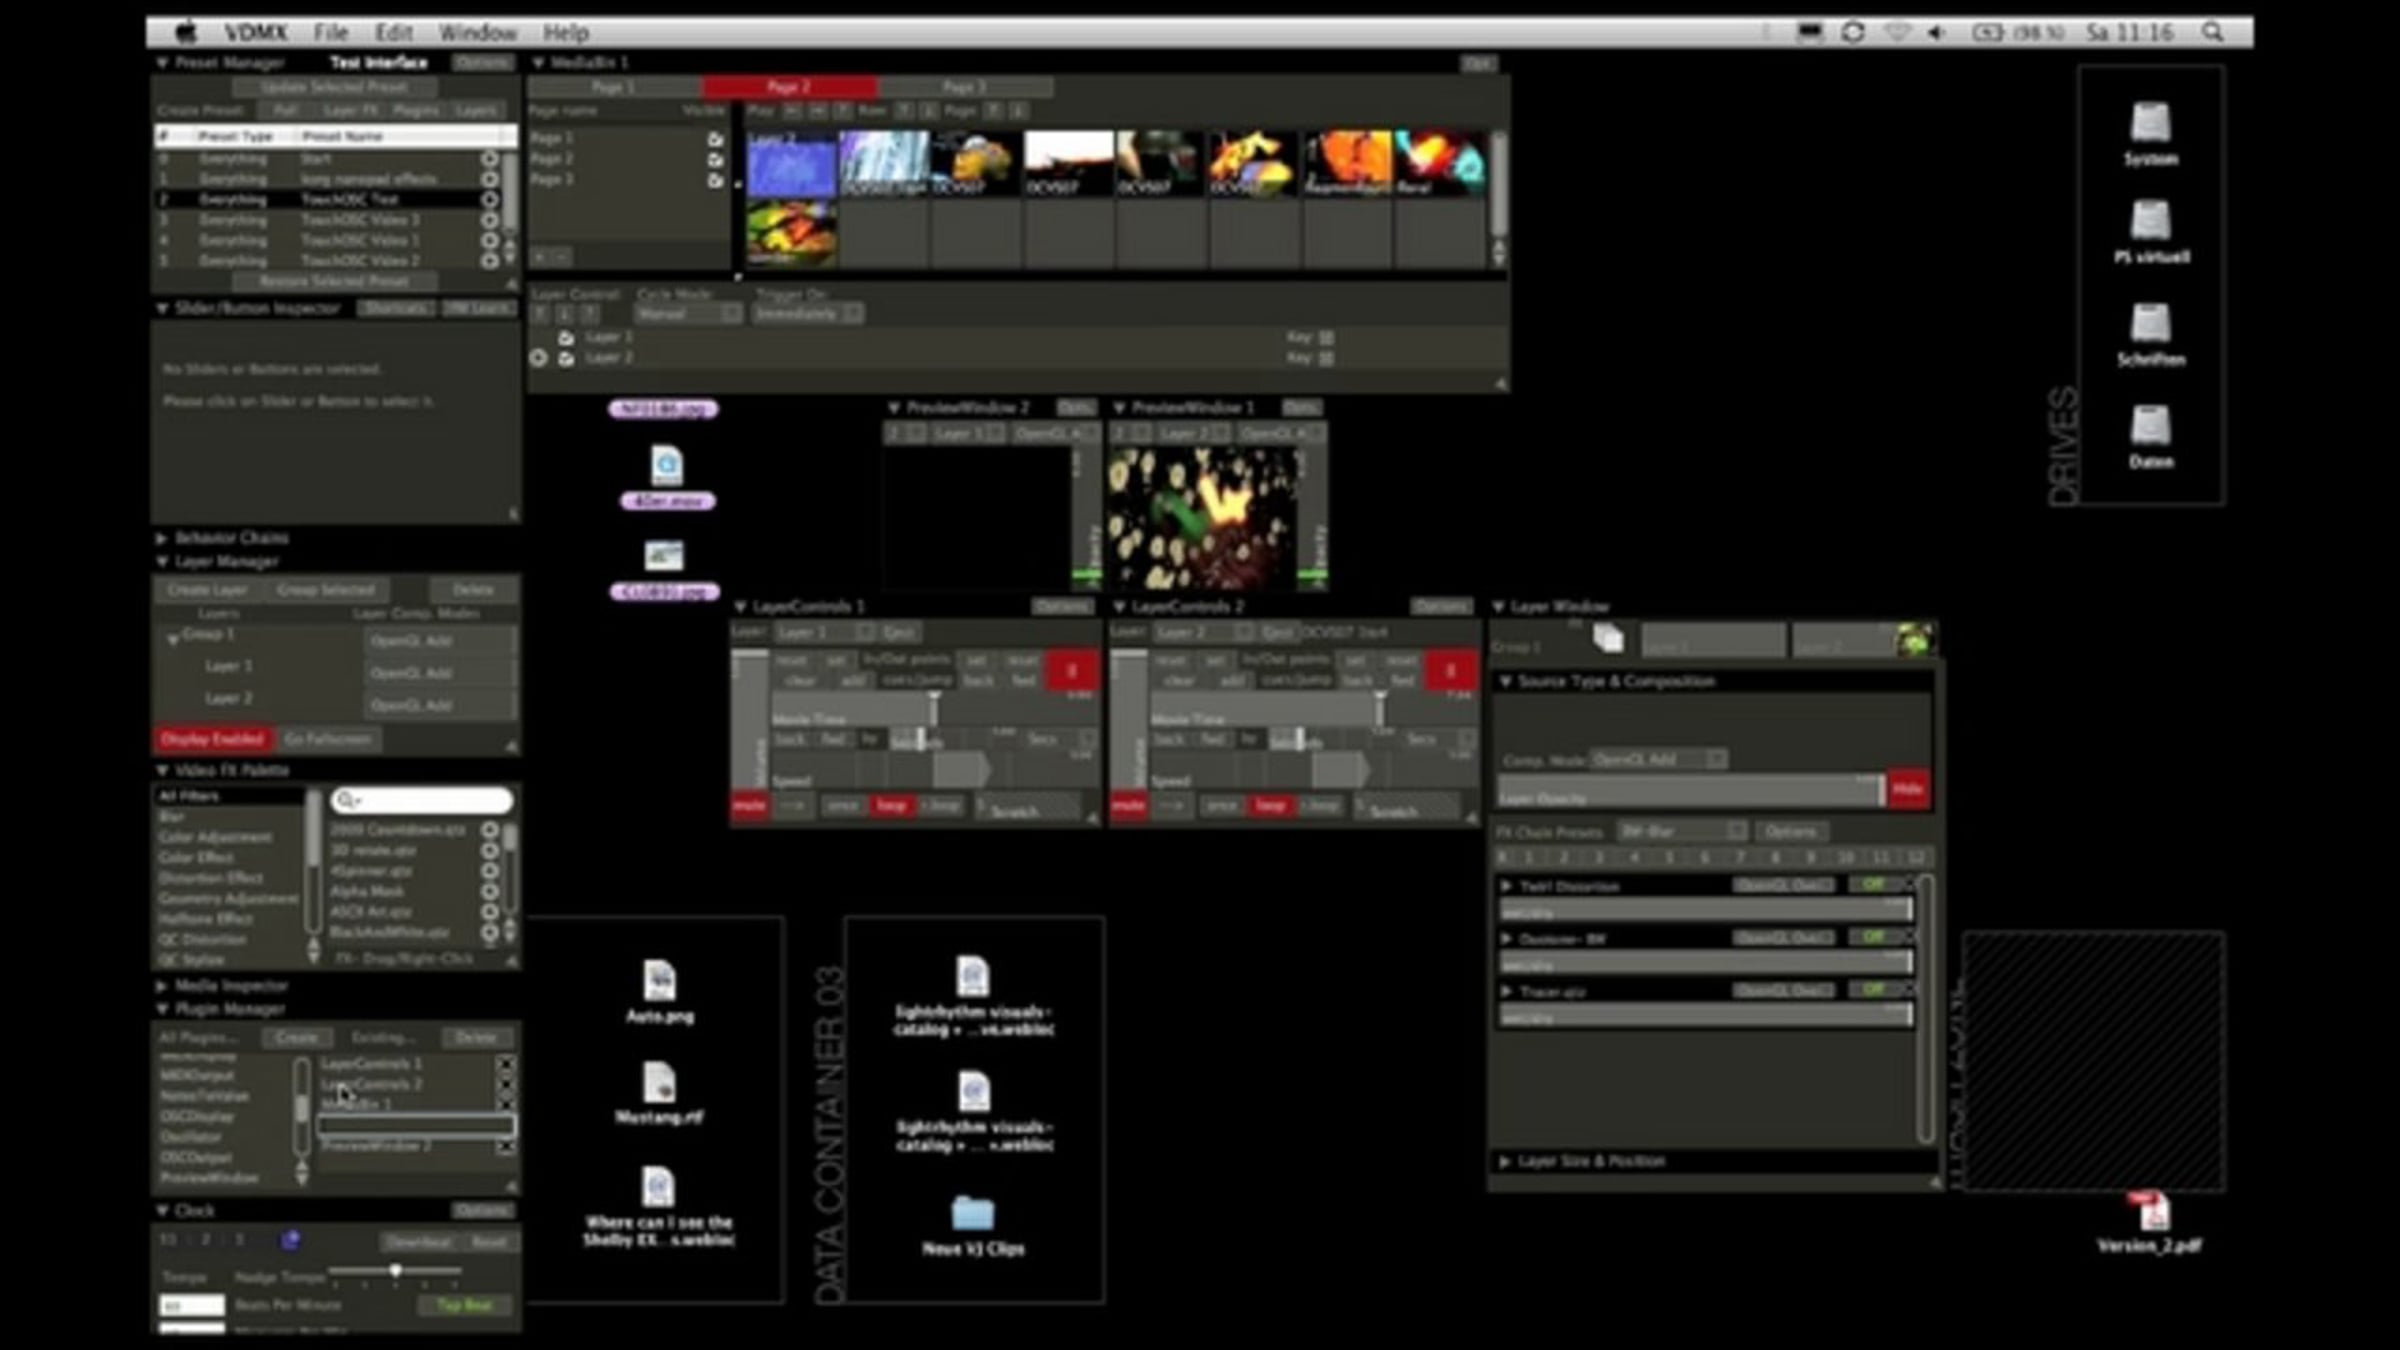Click Restore Selected Preset button

pyautogui.click(x=334, y=281)
